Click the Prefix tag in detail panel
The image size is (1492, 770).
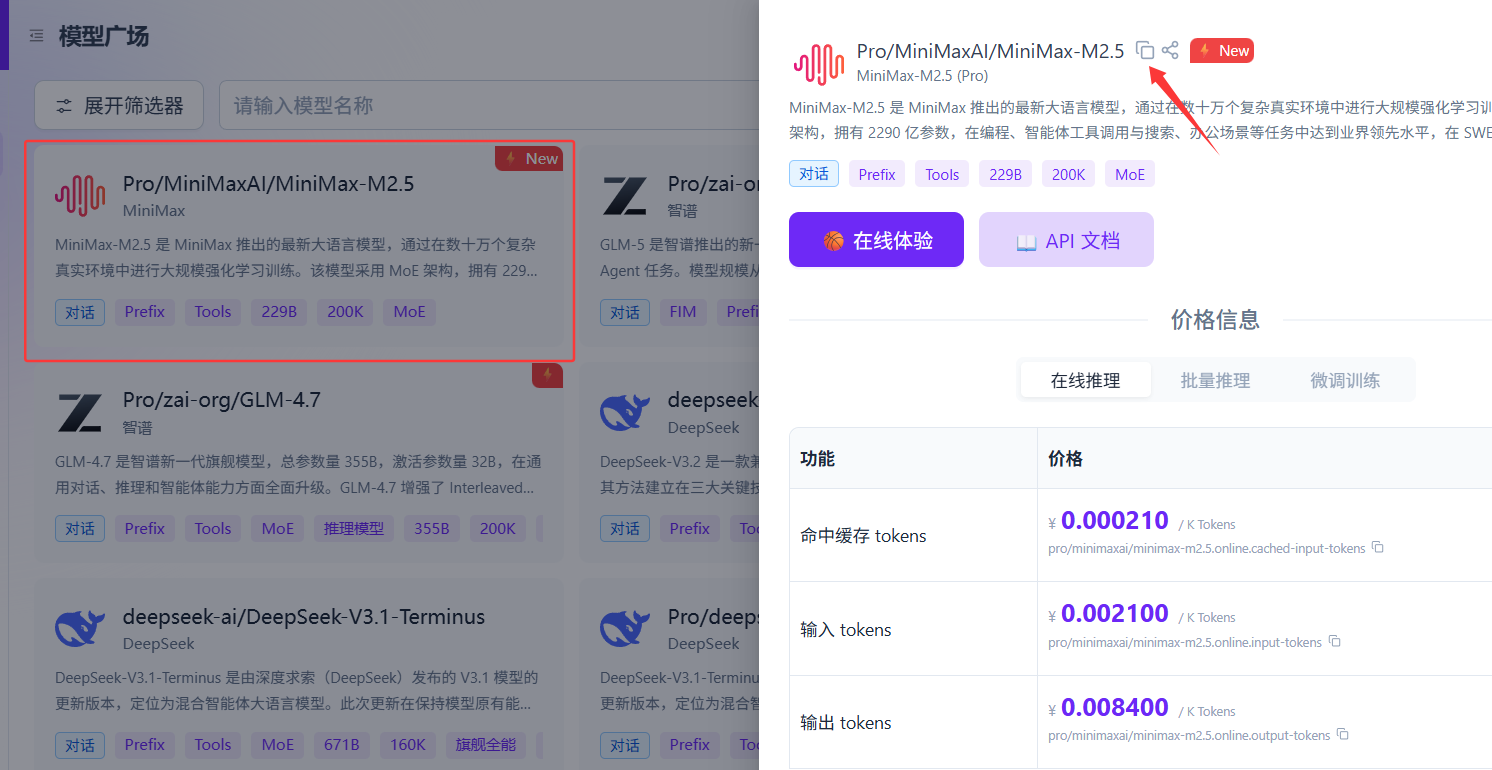[x=877, y=174]
